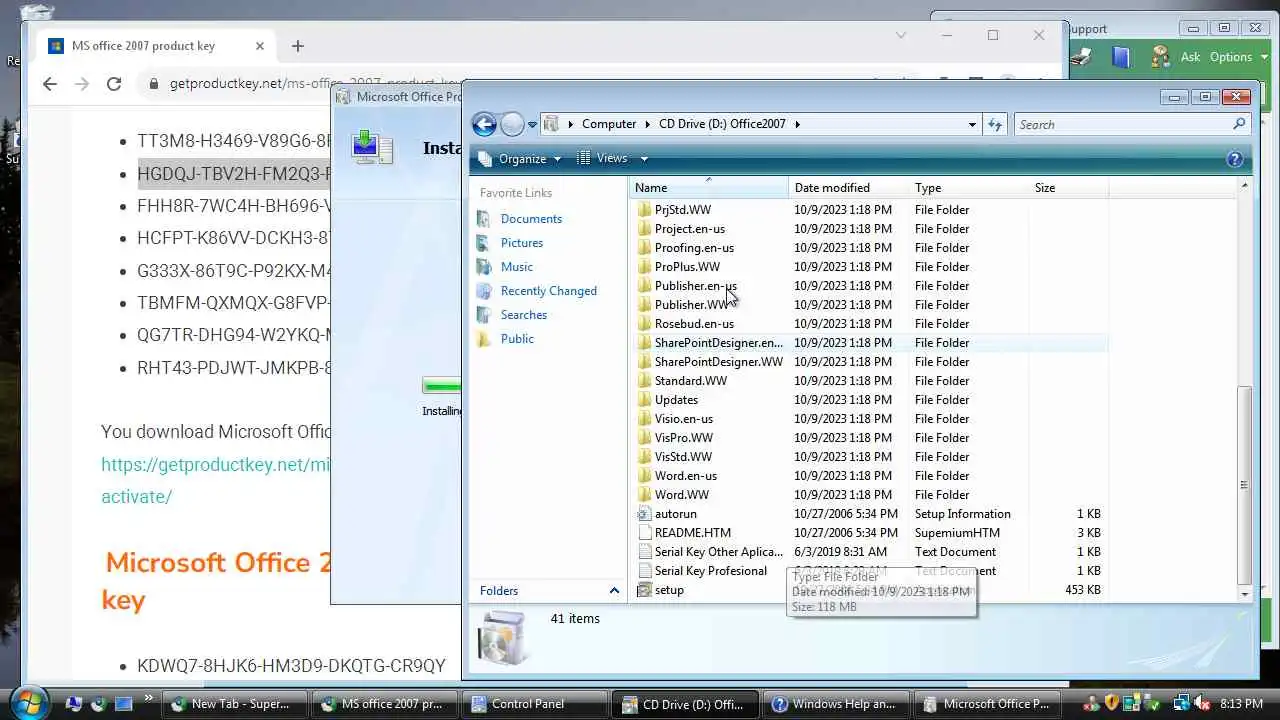Click the Explorer Back navigation arrow
1280x720 pixels.
tap(484, 124)
